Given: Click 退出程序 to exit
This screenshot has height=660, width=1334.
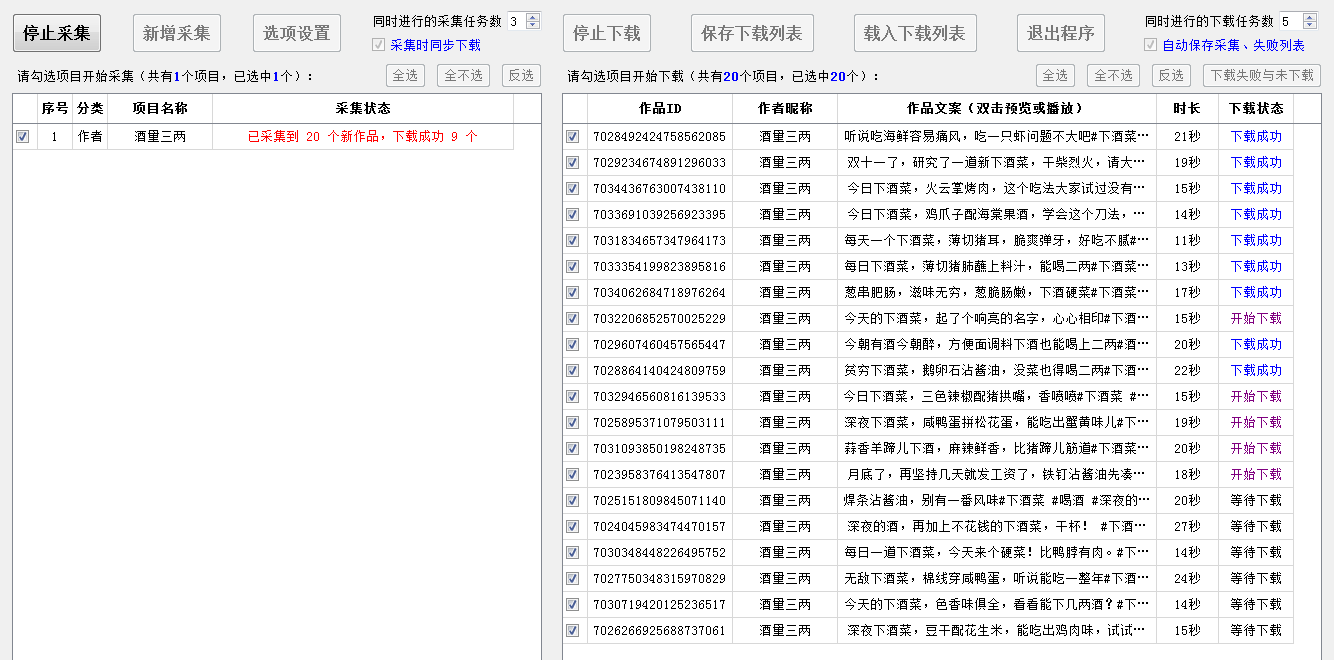Looking at the screenshot, I should [1061, 33].
